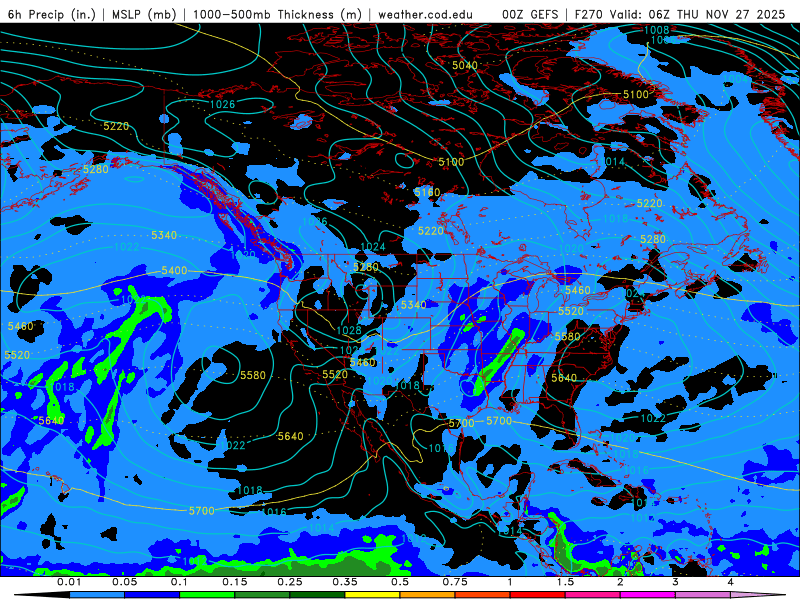Screen dimensions: 800x600
Task: Pick the darkest green 0.25–0.35 legend swatch
Action: click(x=317, y=595)
